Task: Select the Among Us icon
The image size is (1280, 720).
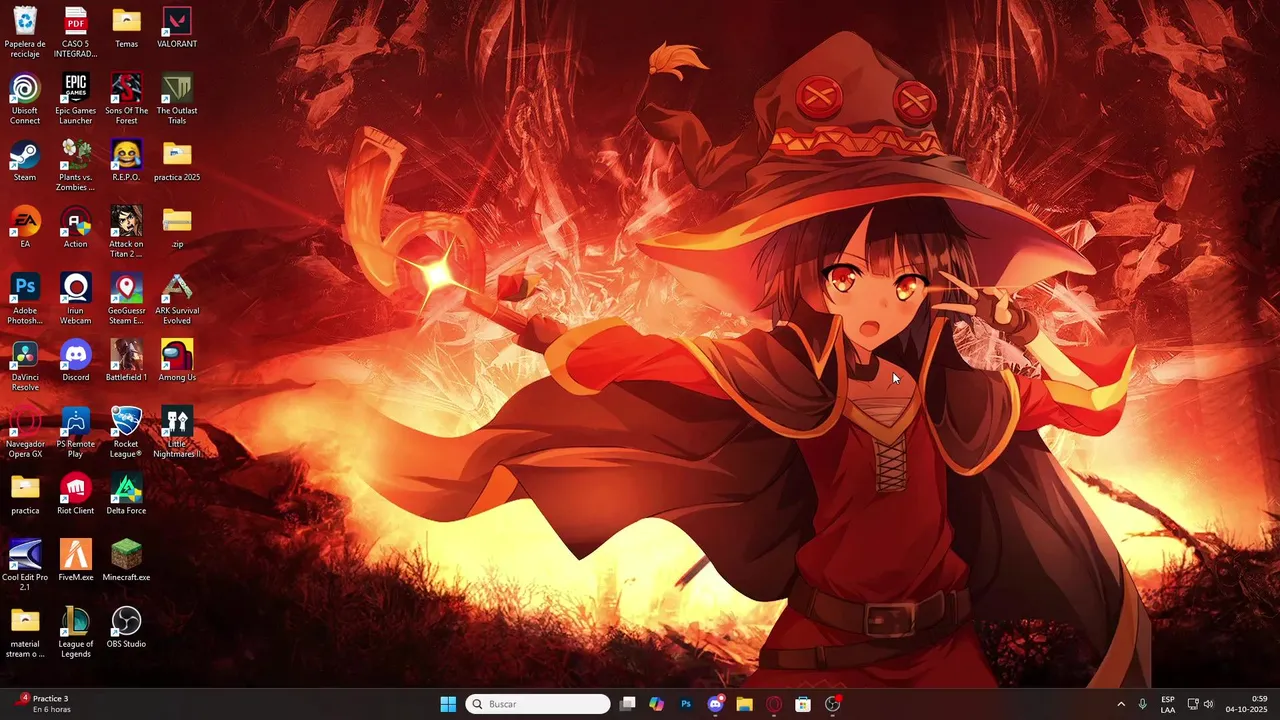Action: (177, 360)
